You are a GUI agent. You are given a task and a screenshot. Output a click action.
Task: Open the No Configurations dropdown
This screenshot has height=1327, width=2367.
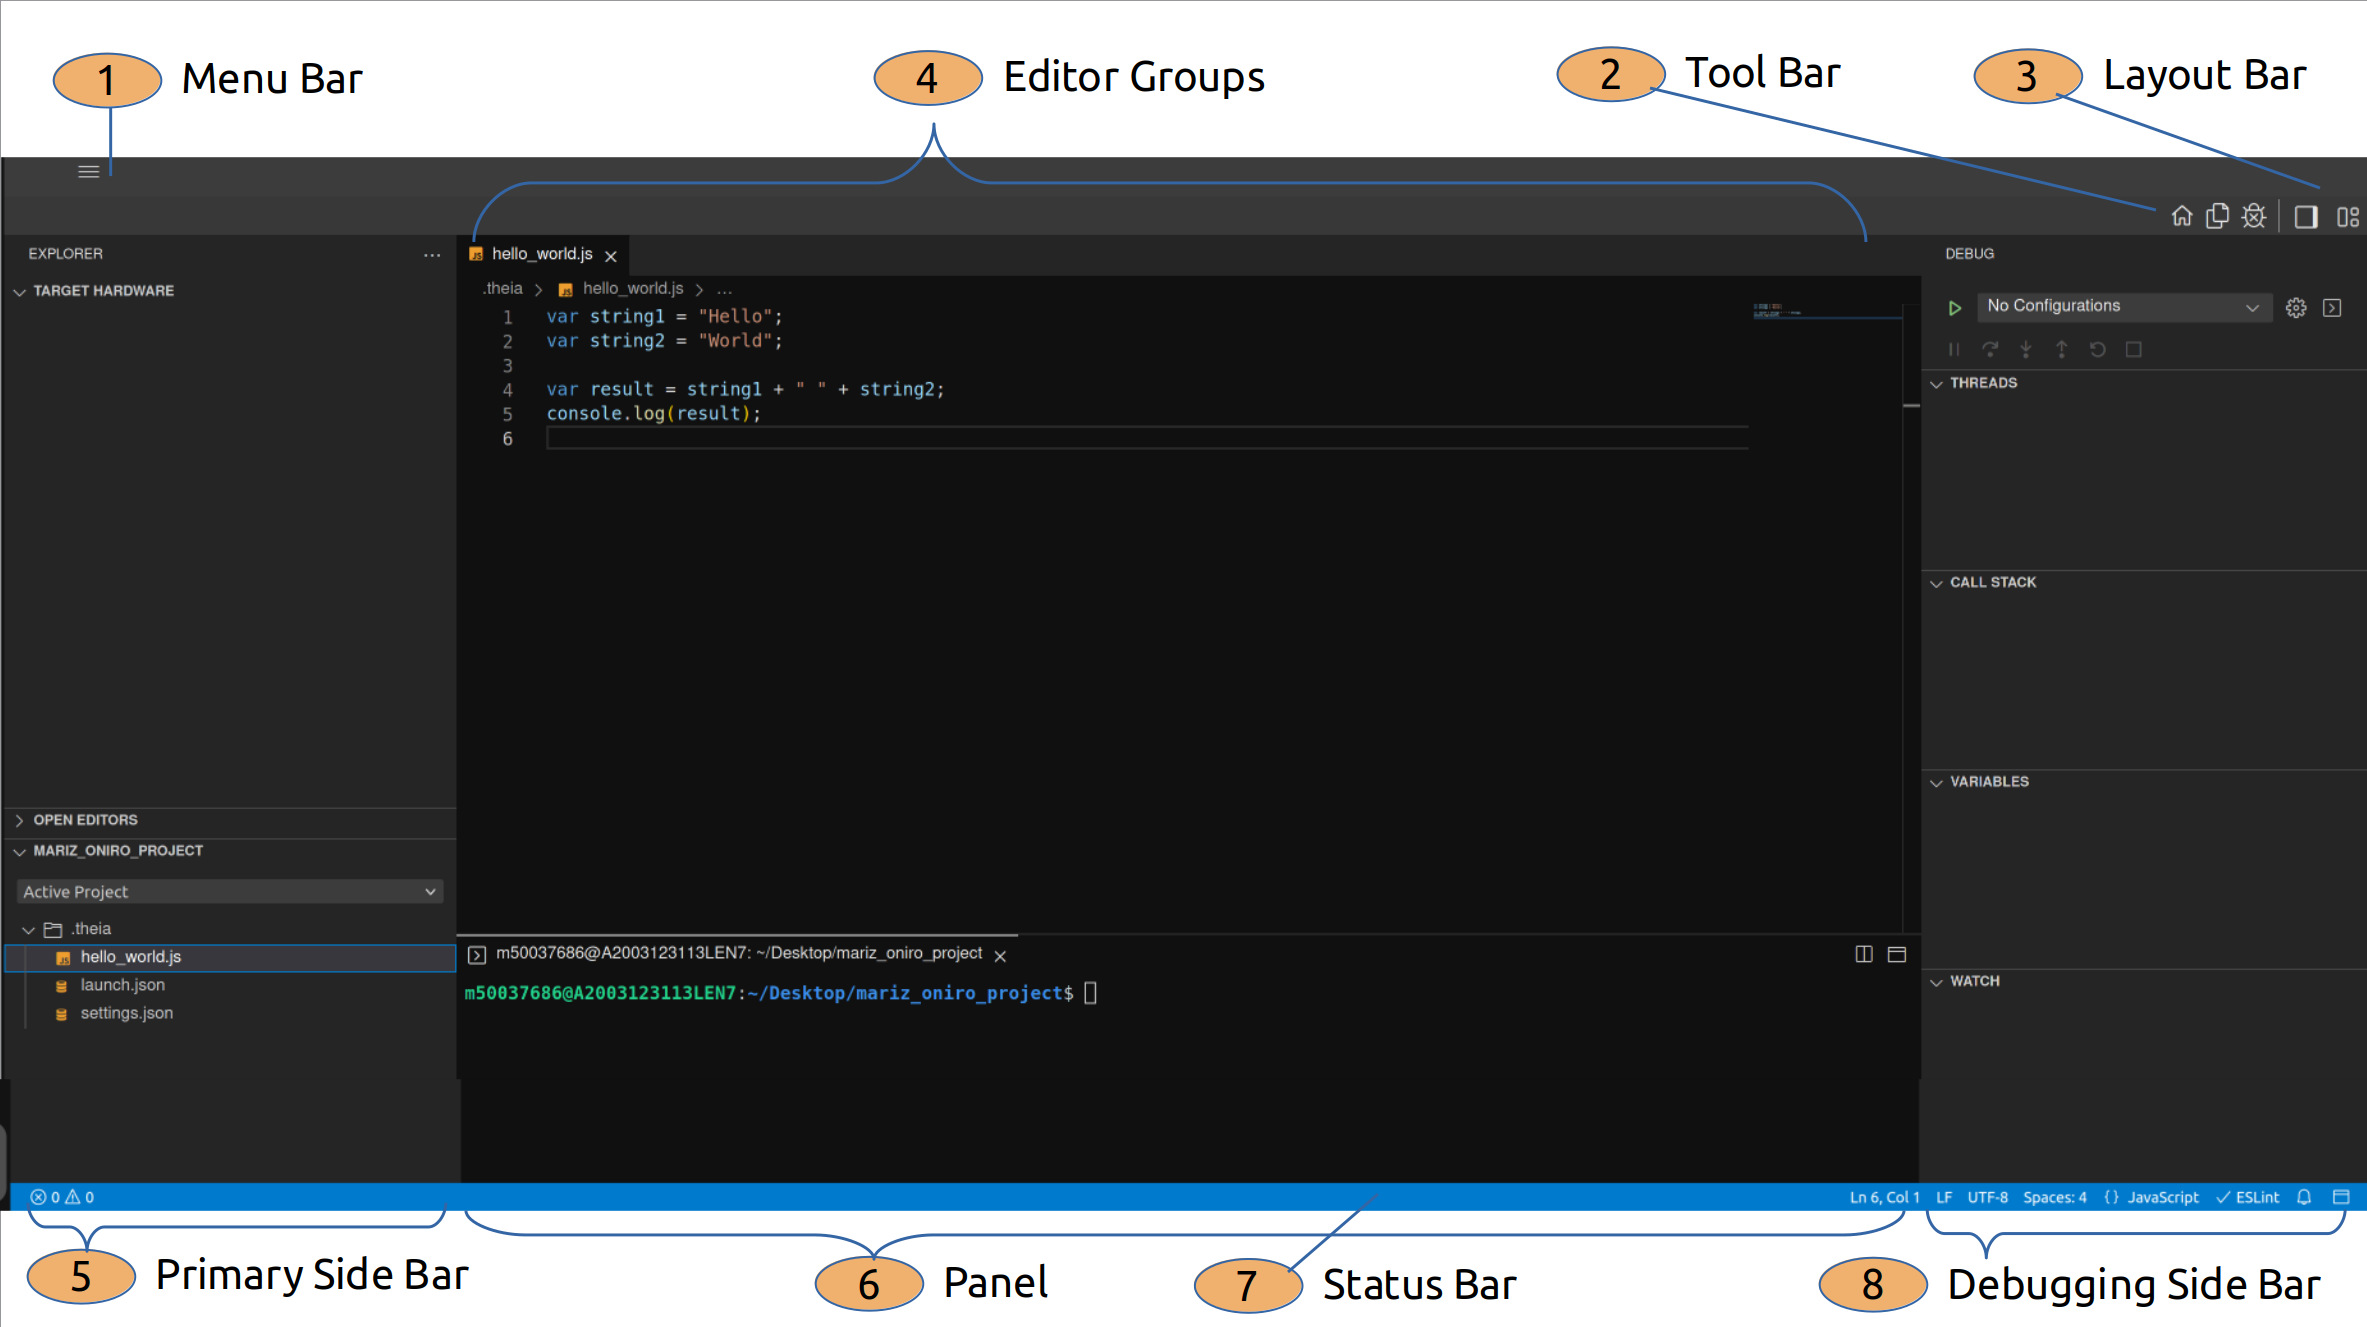(x=2124, y=306)
